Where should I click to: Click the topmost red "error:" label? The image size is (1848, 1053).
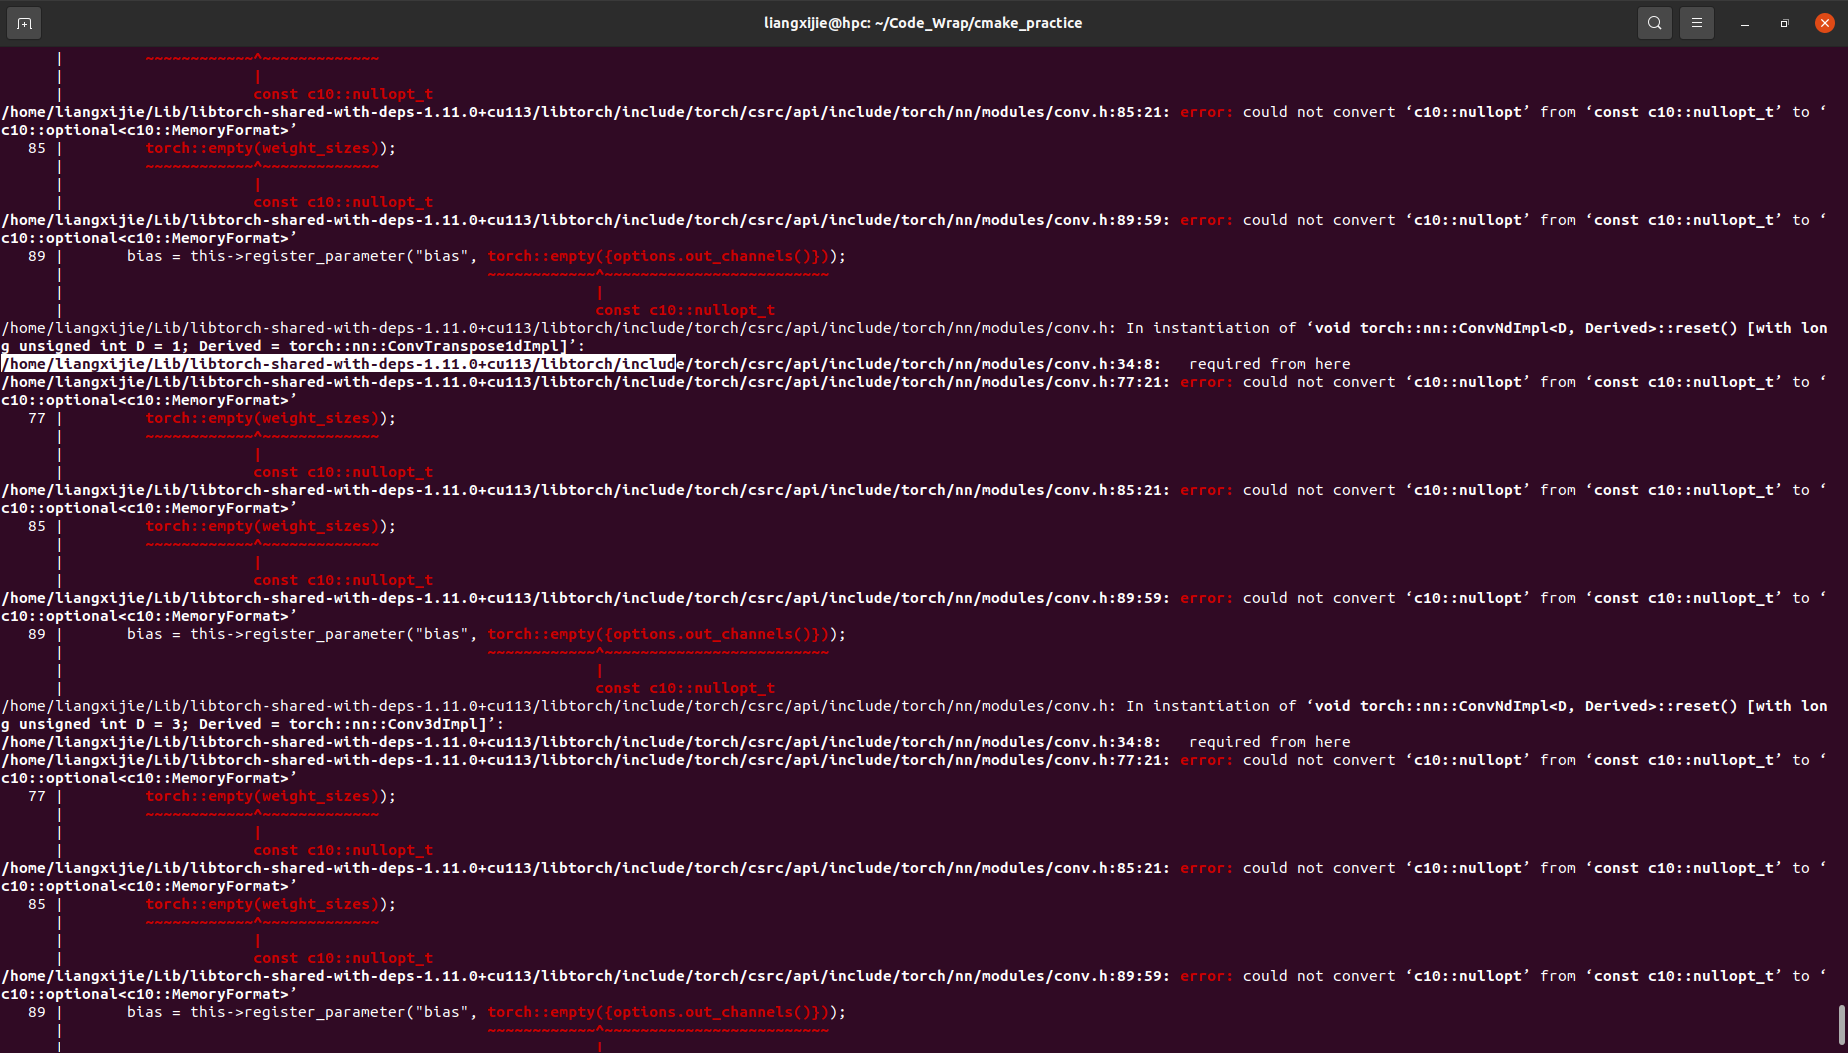click(x=1205, y=112)
